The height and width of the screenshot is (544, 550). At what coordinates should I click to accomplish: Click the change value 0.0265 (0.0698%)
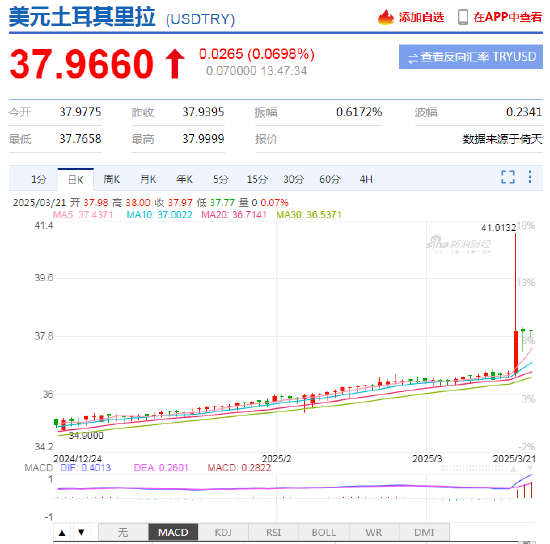(257, 54)
